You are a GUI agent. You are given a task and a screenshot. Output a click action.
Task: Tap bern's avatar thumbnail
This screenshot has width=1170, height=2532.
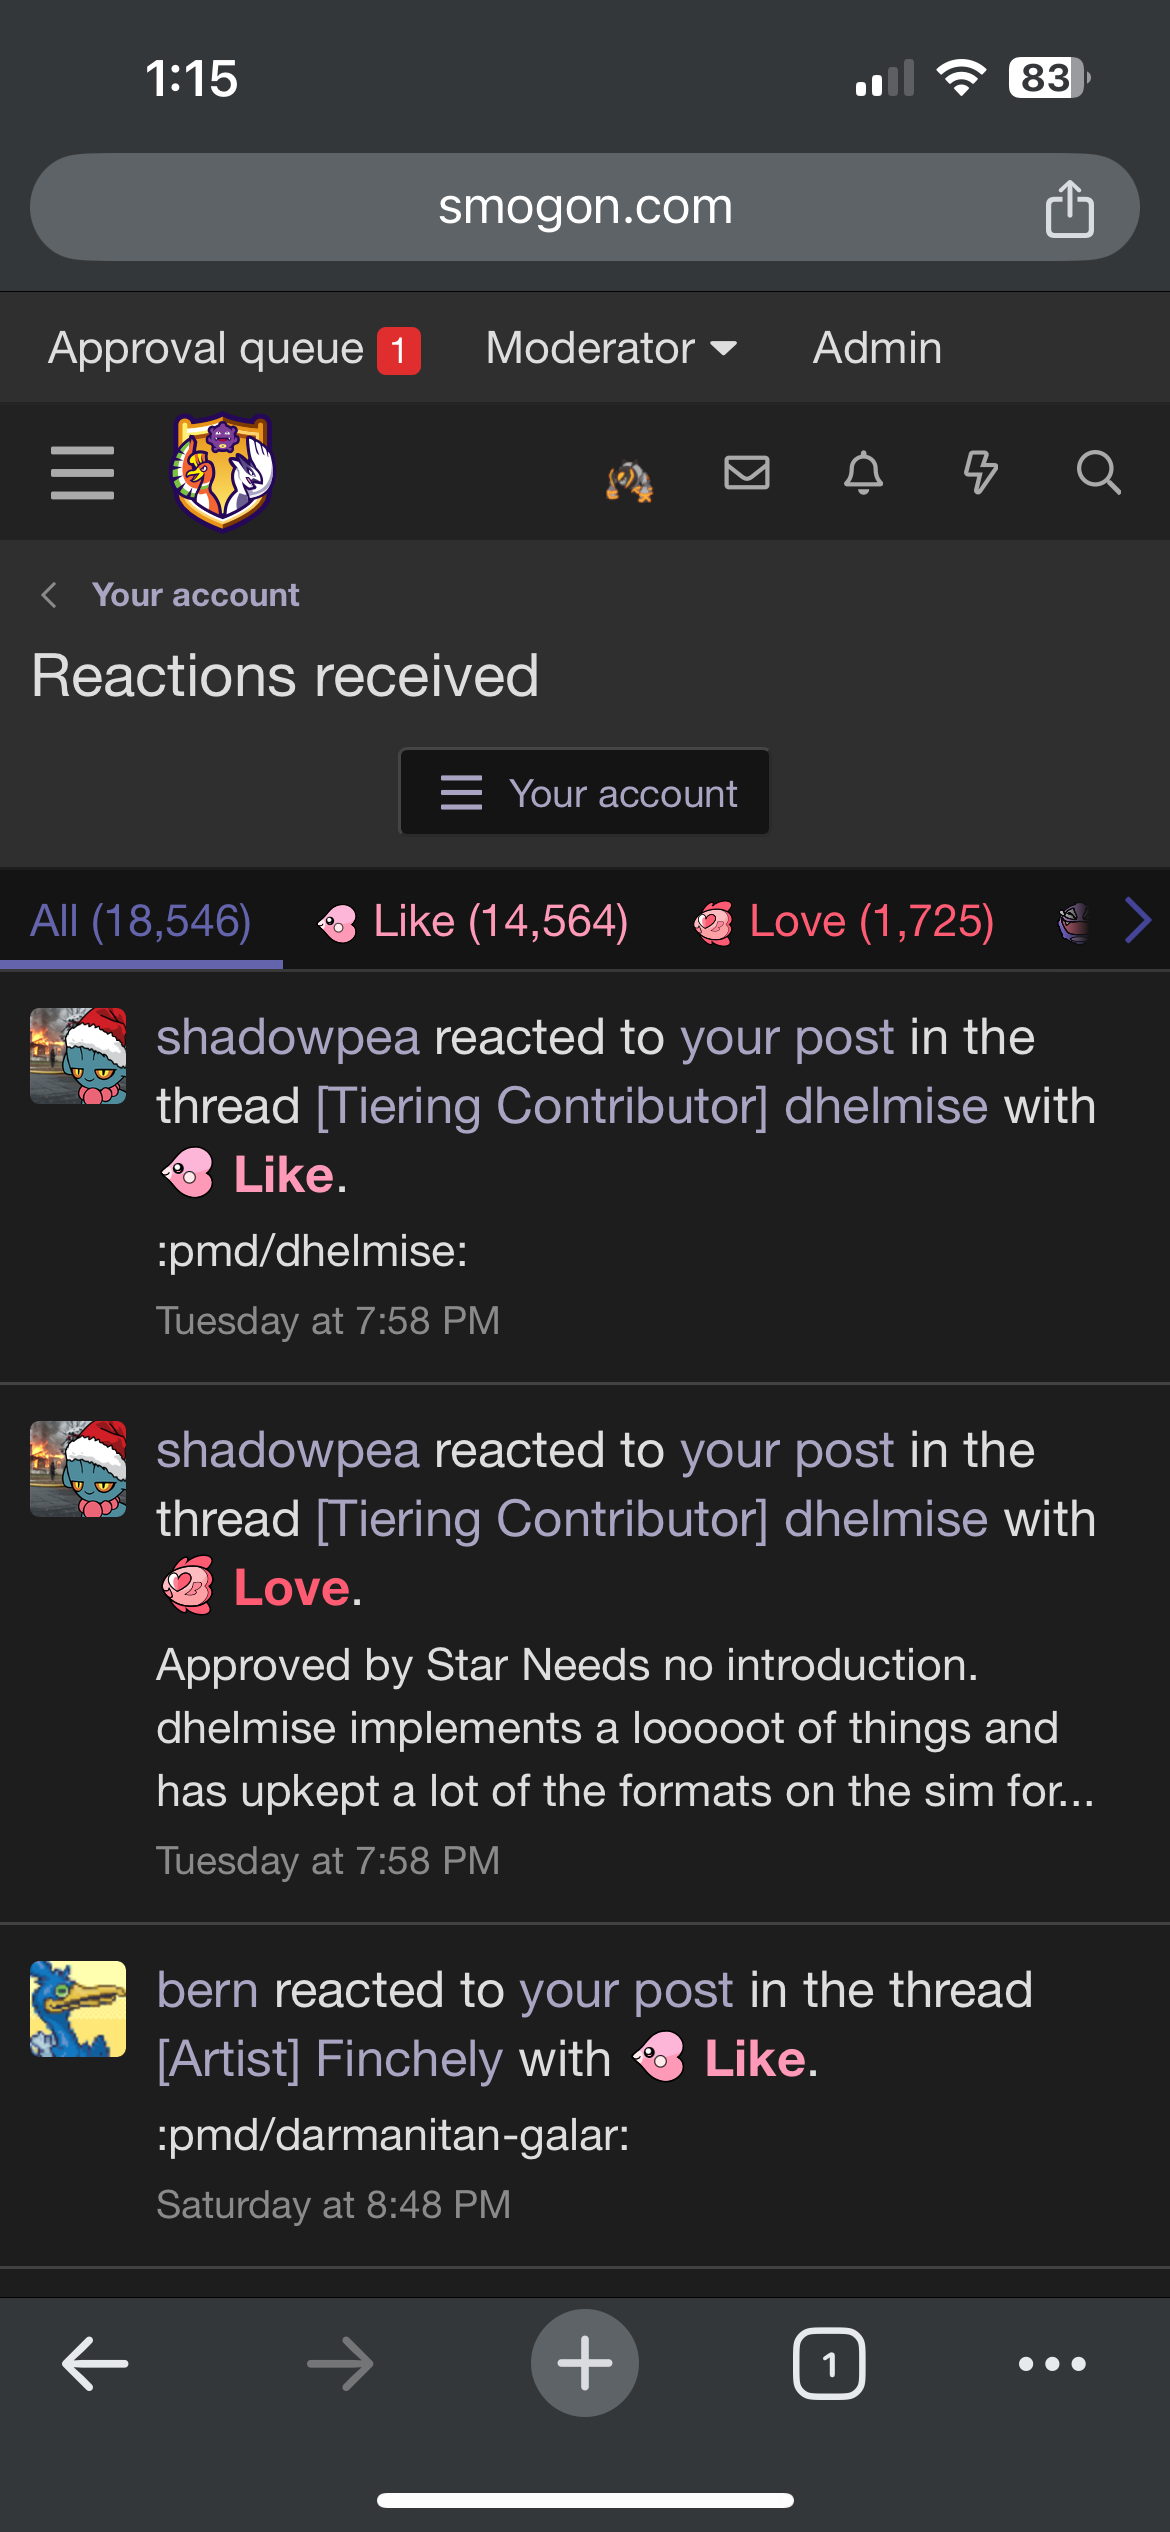coord(78,2009)
